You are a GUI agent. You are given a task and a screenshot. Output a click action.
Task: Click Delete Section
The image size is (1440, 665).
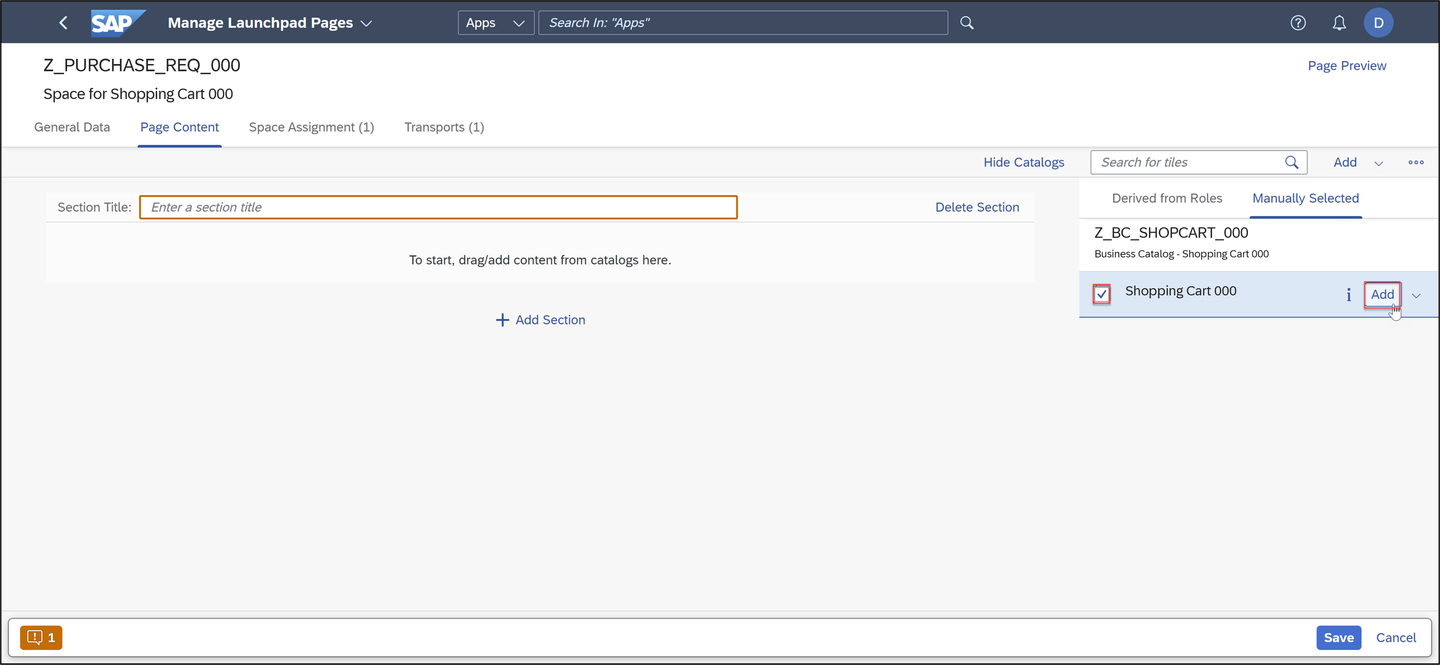[x=977, y=207]
